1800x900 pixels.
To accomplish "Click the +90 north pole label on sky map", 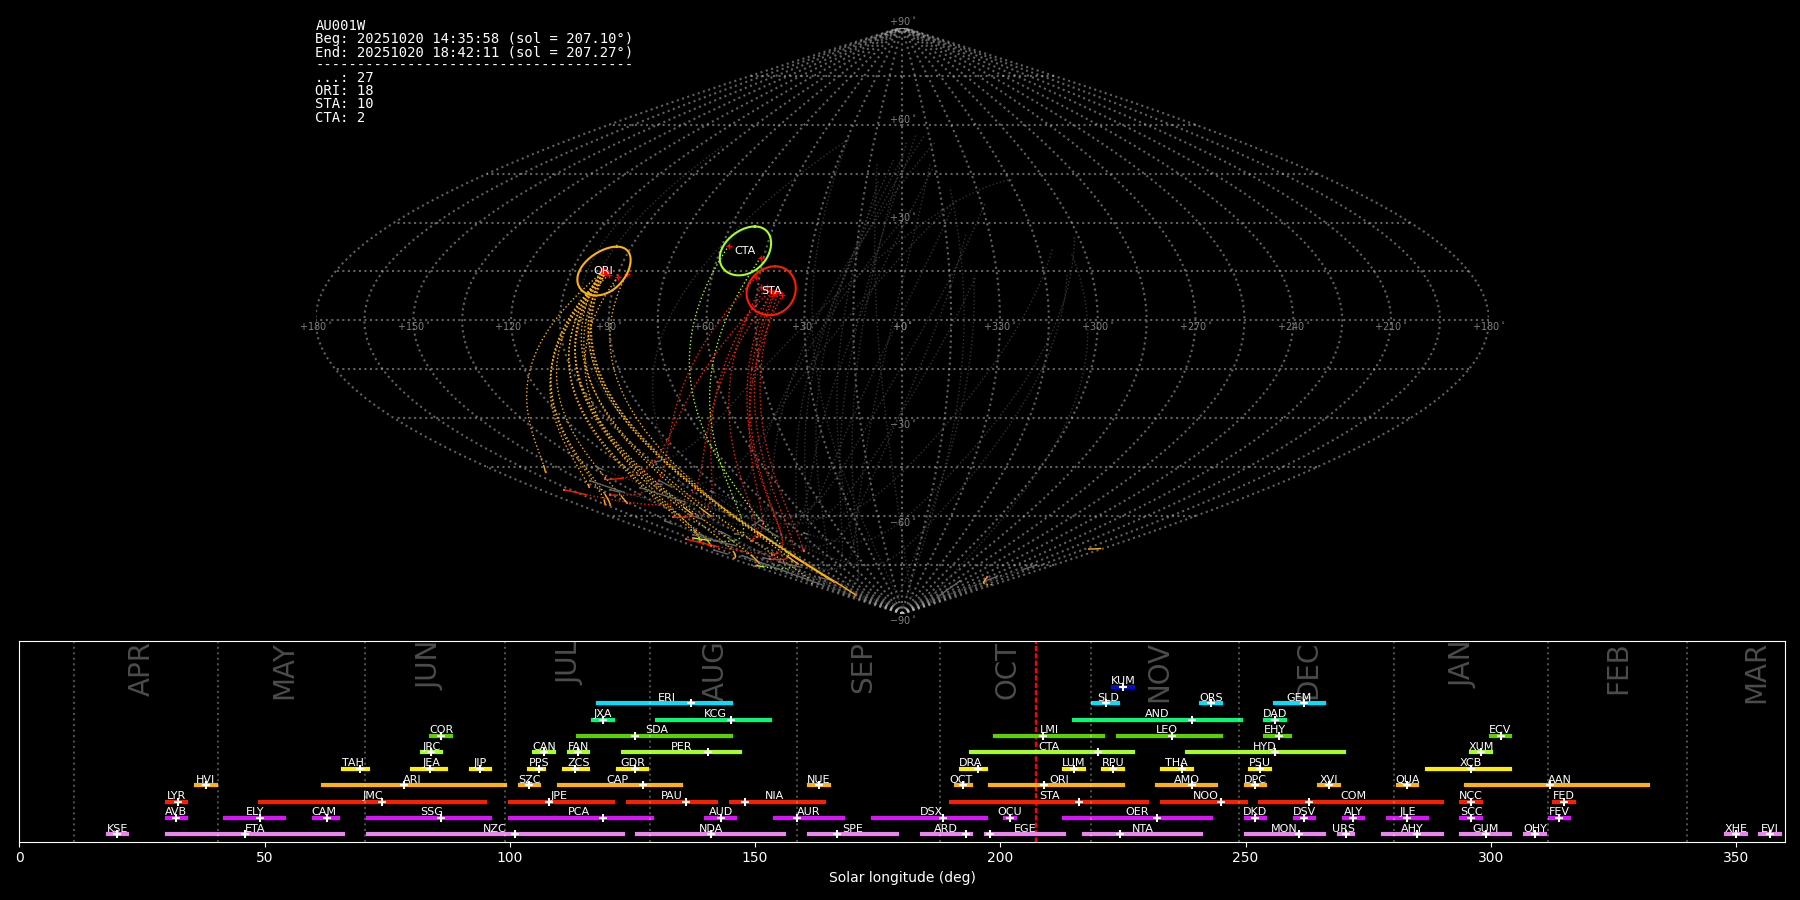I will pyautogui.click(x=901, y=21).
